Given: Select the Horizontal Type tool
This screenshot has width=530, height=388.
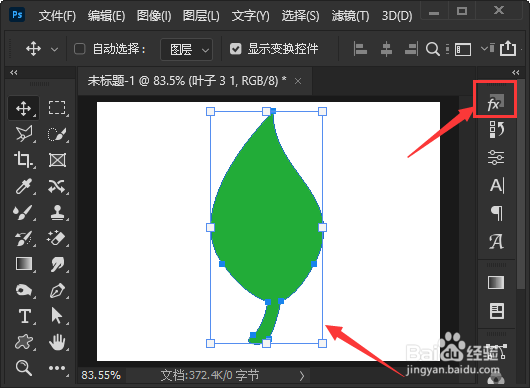Looking at the screenshot, I should (x=25, y=316).
